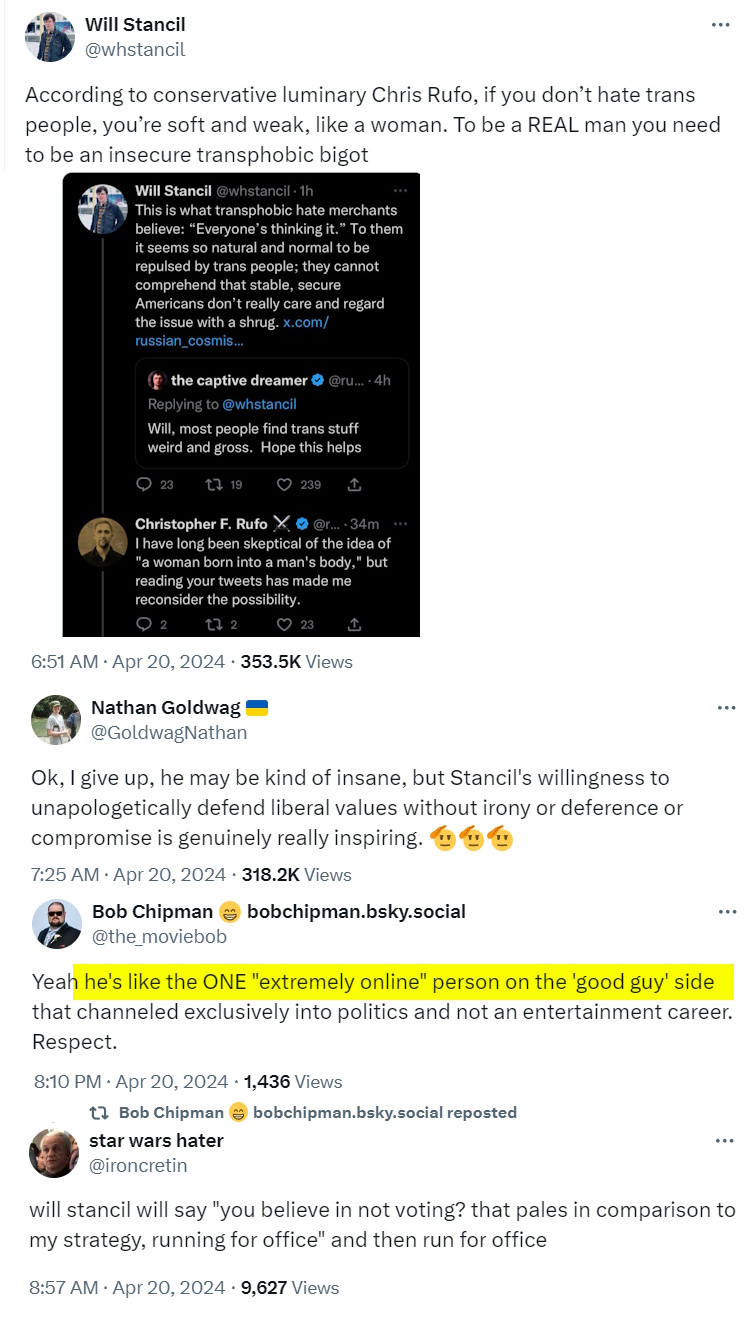Open more options on Bob Chipman's tweet
The height and width of the screenshot is (1322, 752).
pos(726,911)
